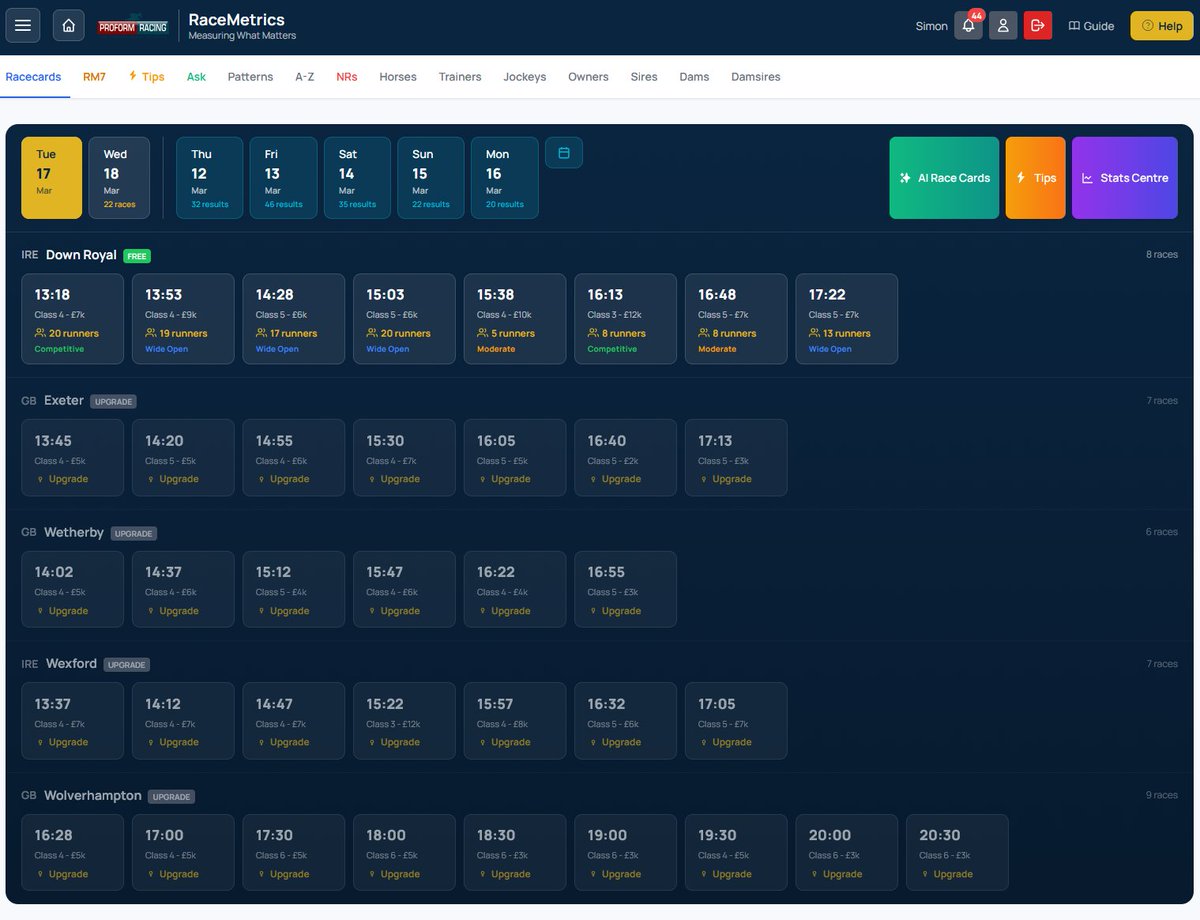Screen dimensions: 1200x920
Task: Open the A-Z tab
Action: pyautogui.click(x=305, y=77)
